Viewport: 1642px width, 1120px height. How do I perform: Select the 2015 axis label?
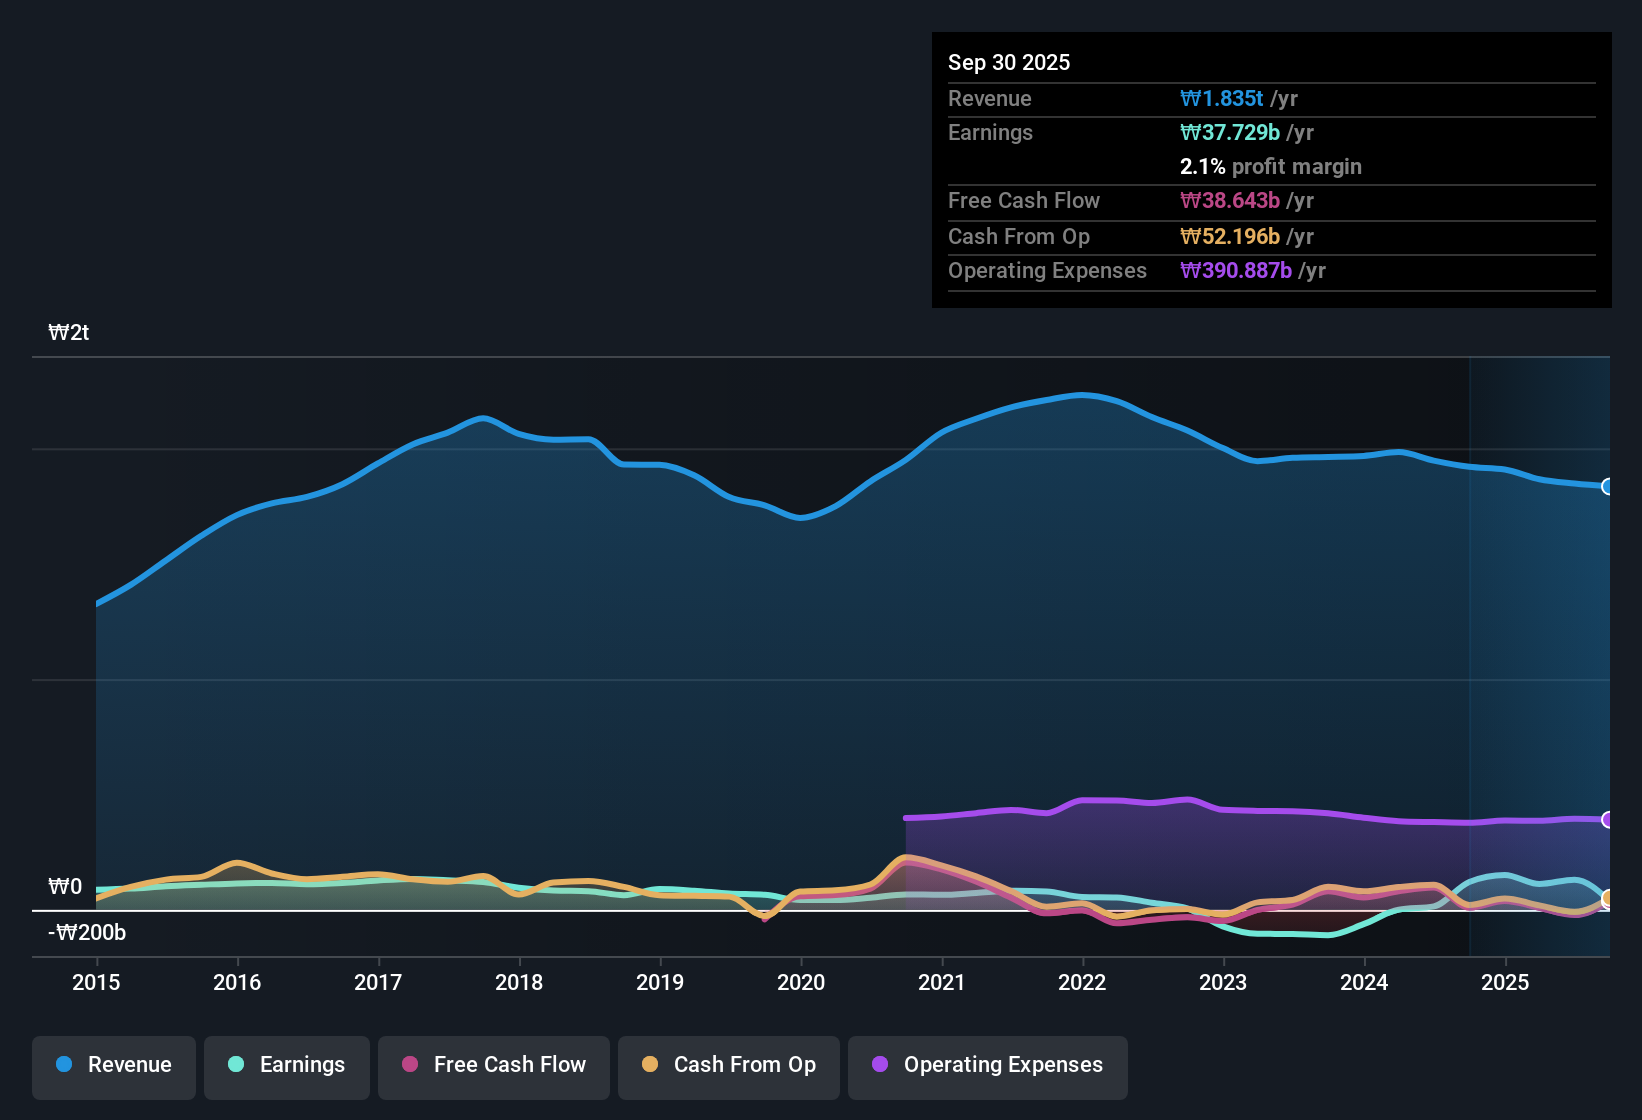tap(96, 983)
